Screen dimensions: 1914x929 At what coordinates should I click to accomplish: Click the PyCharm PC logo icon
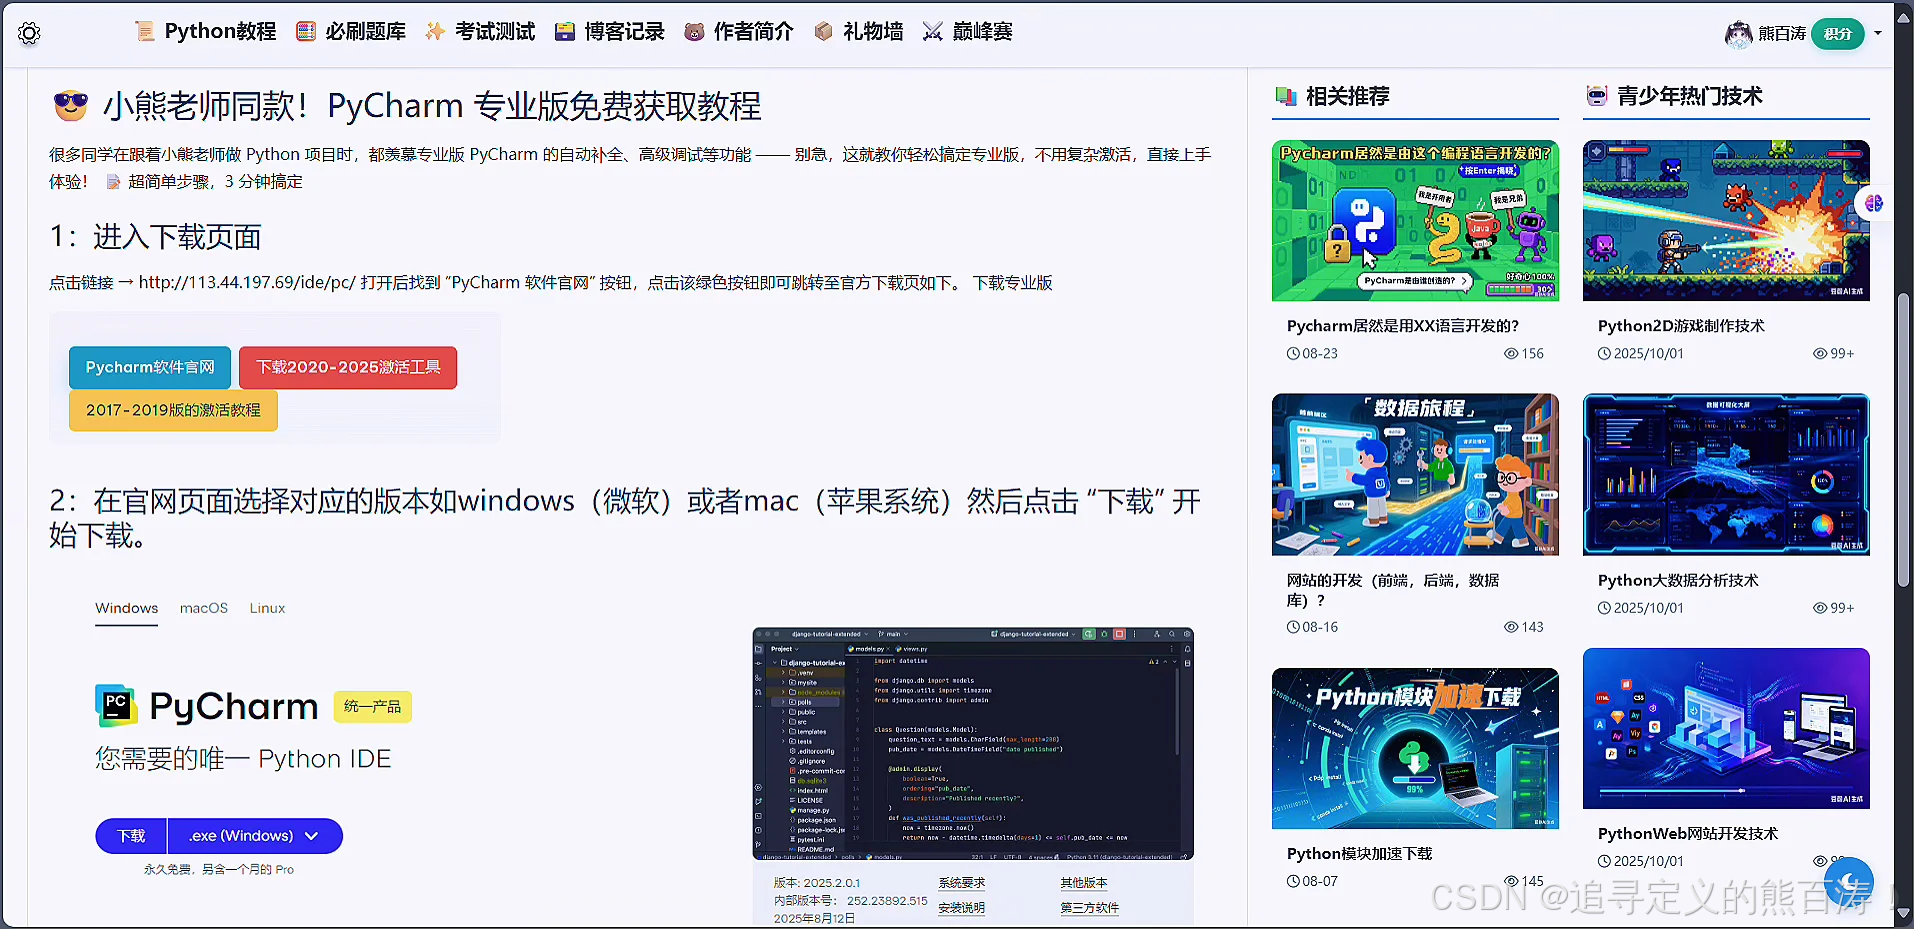[116, 705]
